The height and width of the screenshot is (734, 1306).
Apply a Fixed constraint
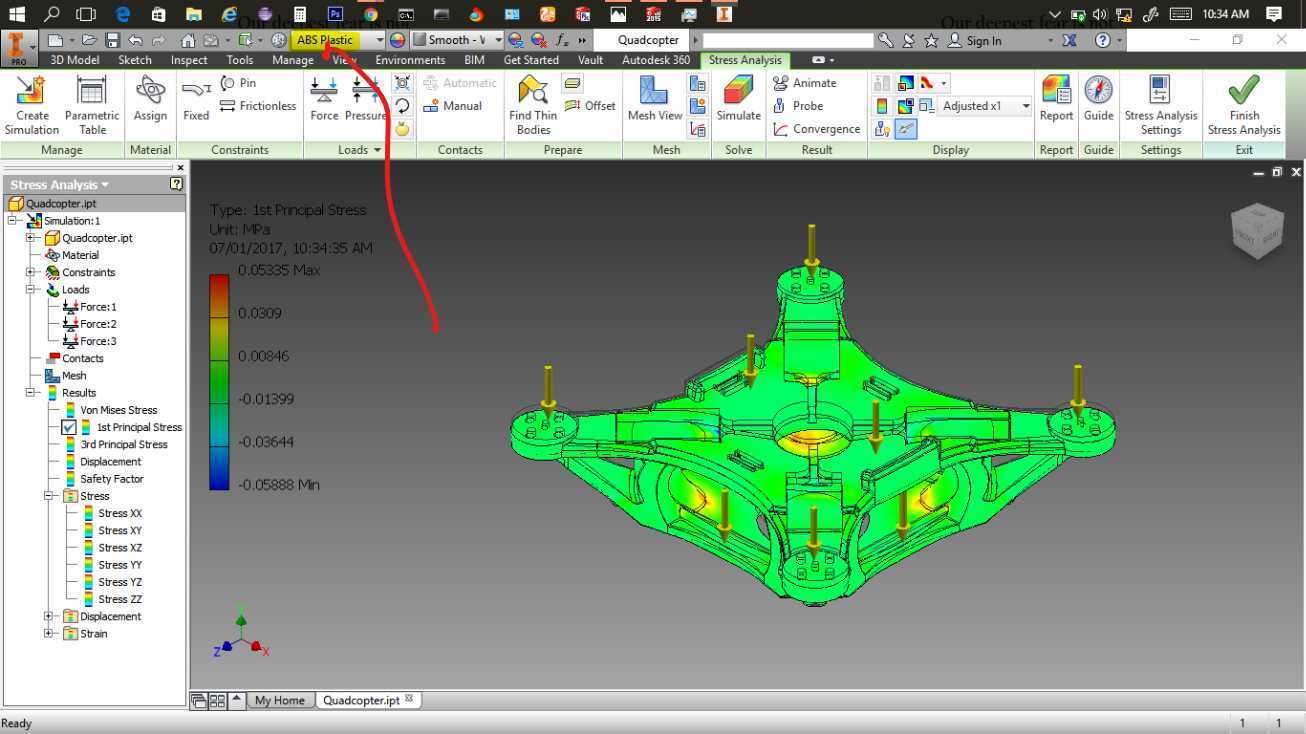click(196, 98)
